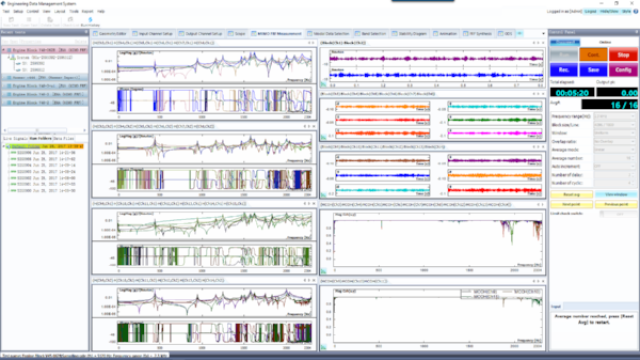Click the Engine Block test icon in list
This screenshot has height=360, width=640.
(9, 50)
